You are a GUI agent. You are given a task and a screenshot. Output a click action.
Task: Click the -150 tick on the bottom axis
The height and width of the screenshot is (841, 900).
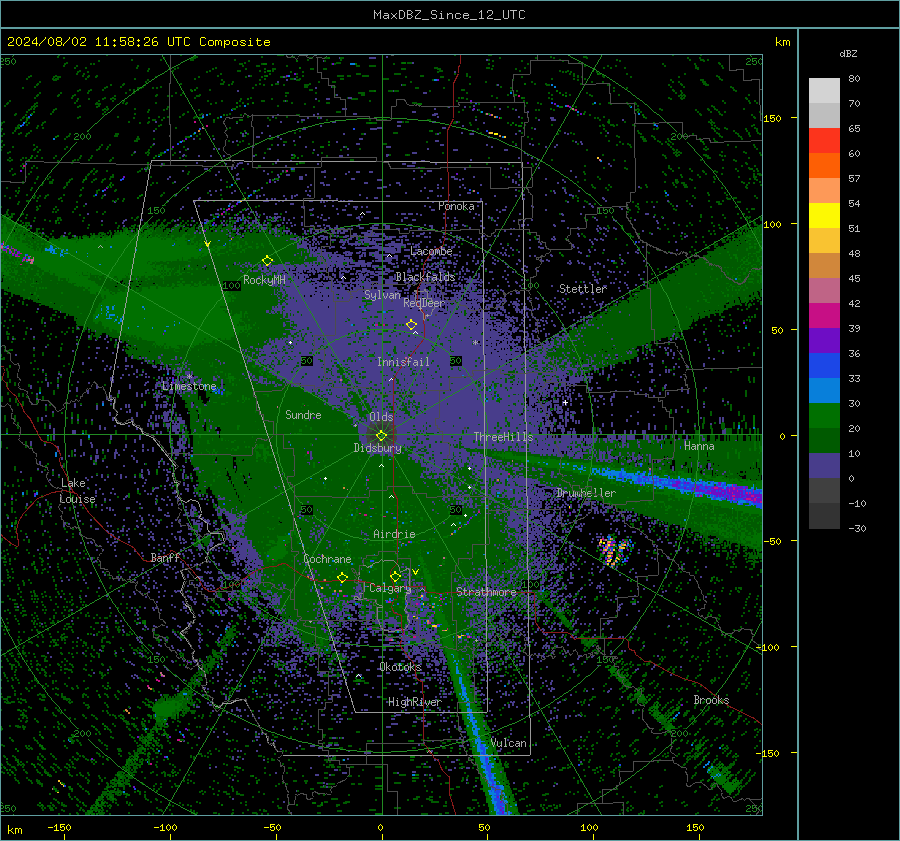59,827
